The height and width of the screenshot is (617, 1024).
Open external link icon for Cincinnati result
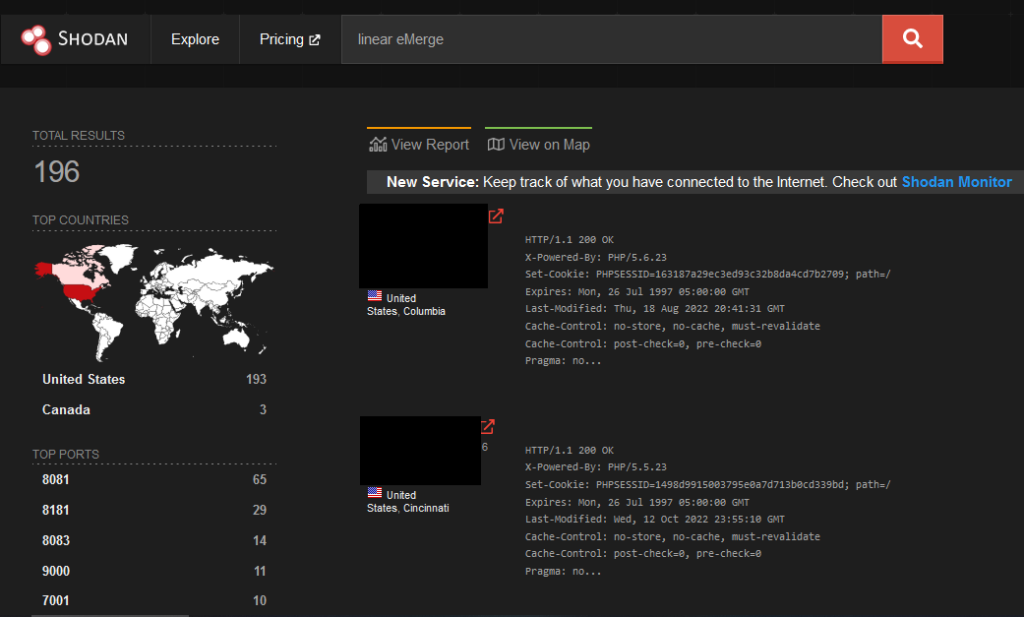(x=488, y=427)
